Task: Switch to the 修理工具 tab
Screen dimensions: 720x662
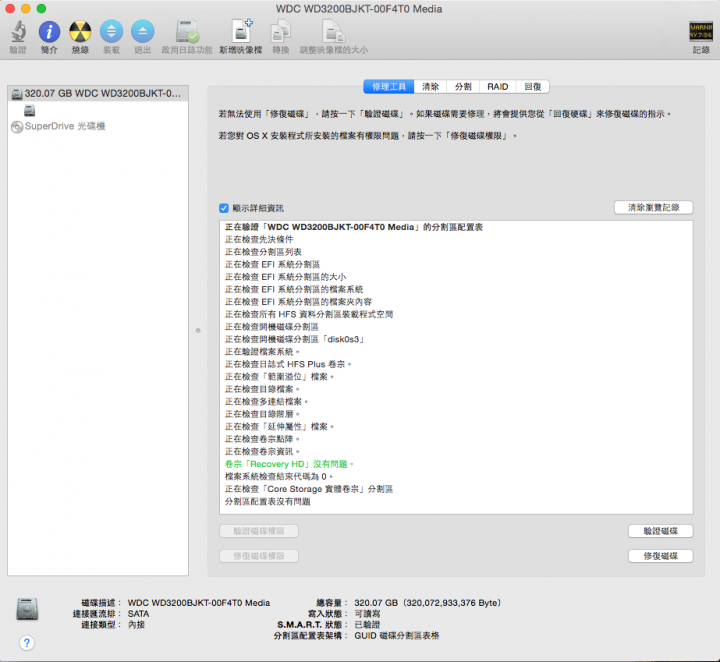Action: [388, 87]
